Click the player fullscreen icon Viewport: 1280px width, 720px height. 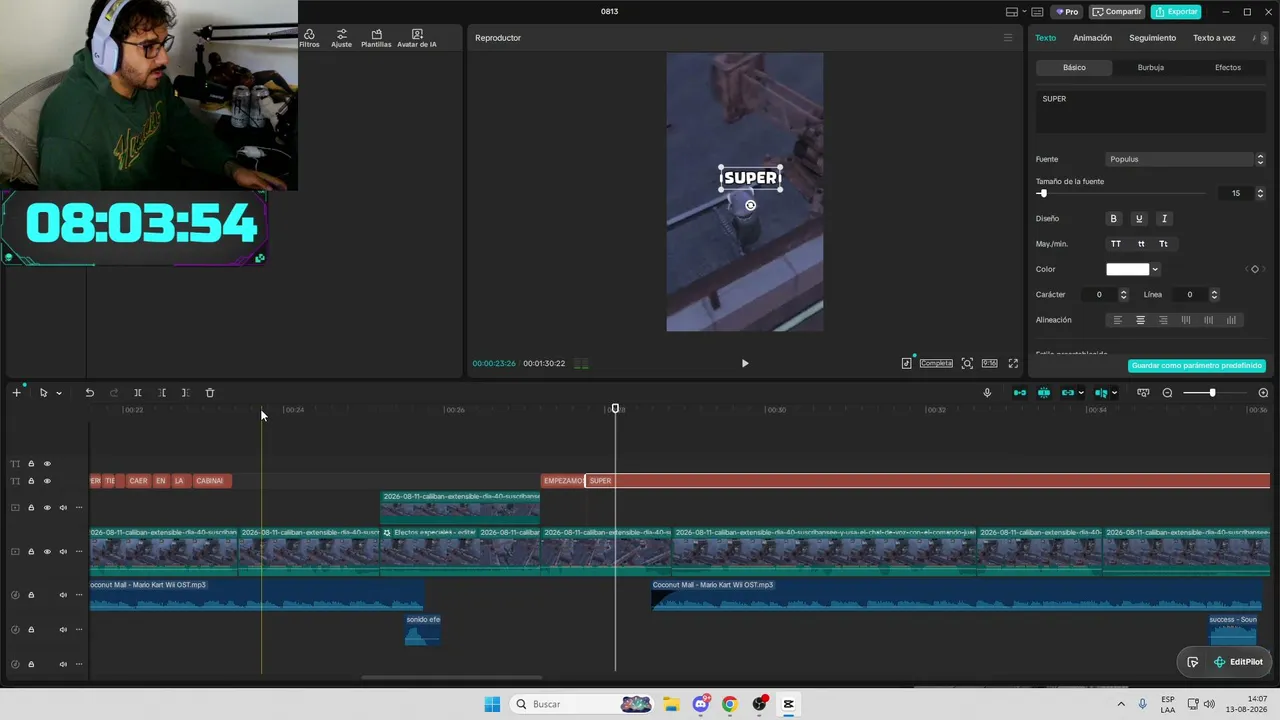tap(1013, 363)
